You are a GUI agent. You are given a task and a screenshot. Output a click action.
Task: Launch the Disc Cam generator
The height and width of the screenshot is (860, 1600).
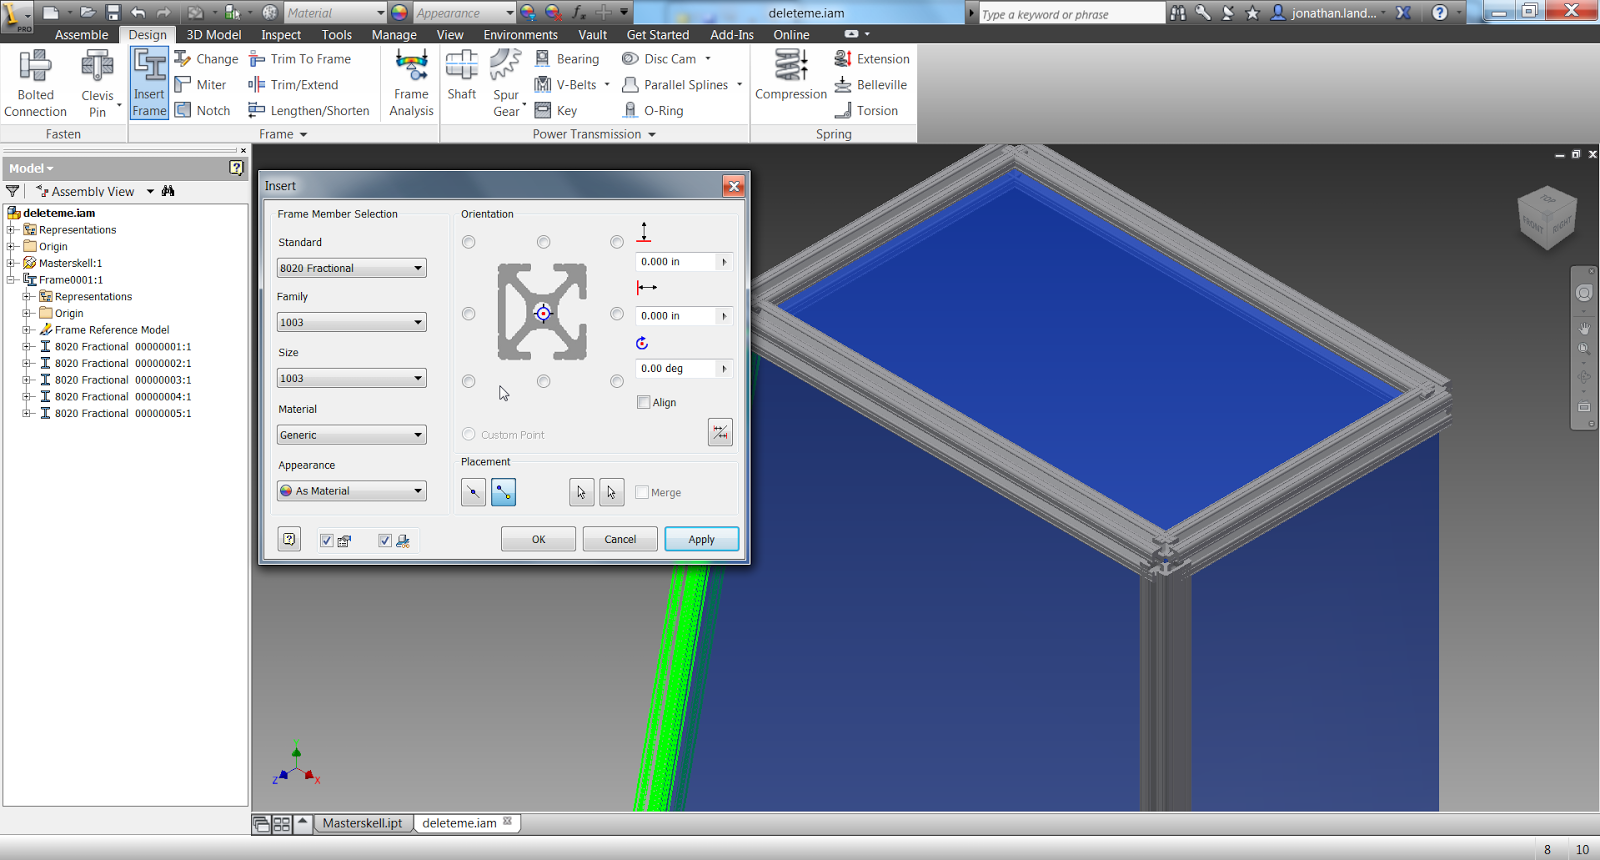[659, 59]
